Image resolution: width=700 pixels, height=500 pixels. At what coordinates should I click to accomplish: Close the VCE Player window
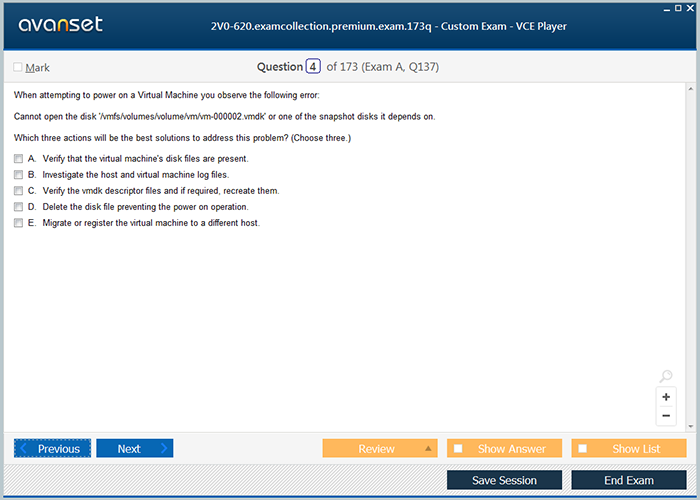point(691,7)
